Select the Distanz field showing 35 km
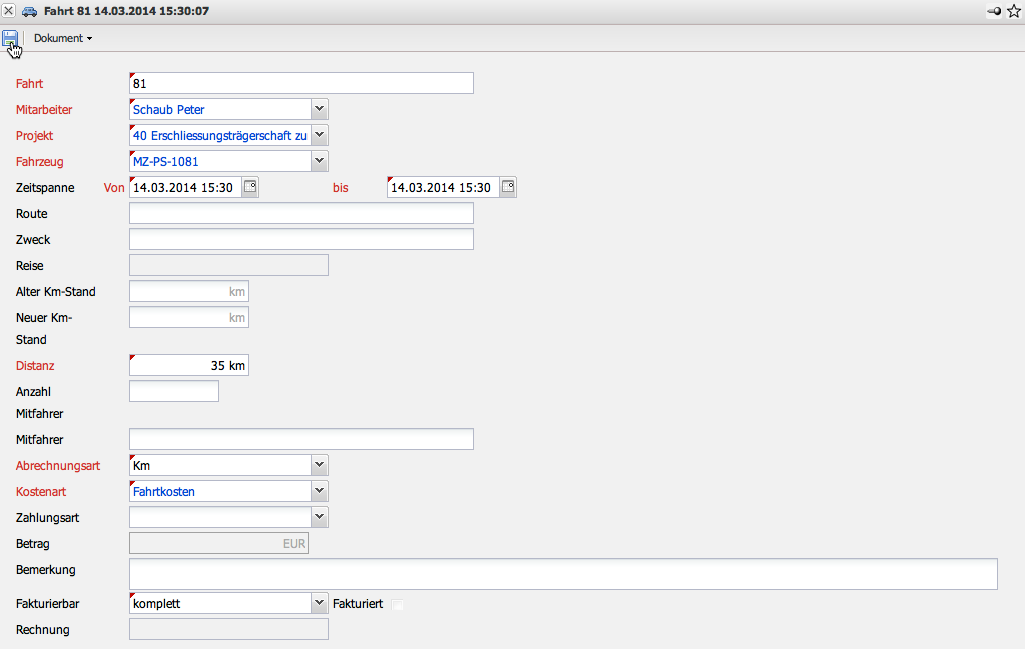 (189, 365)
